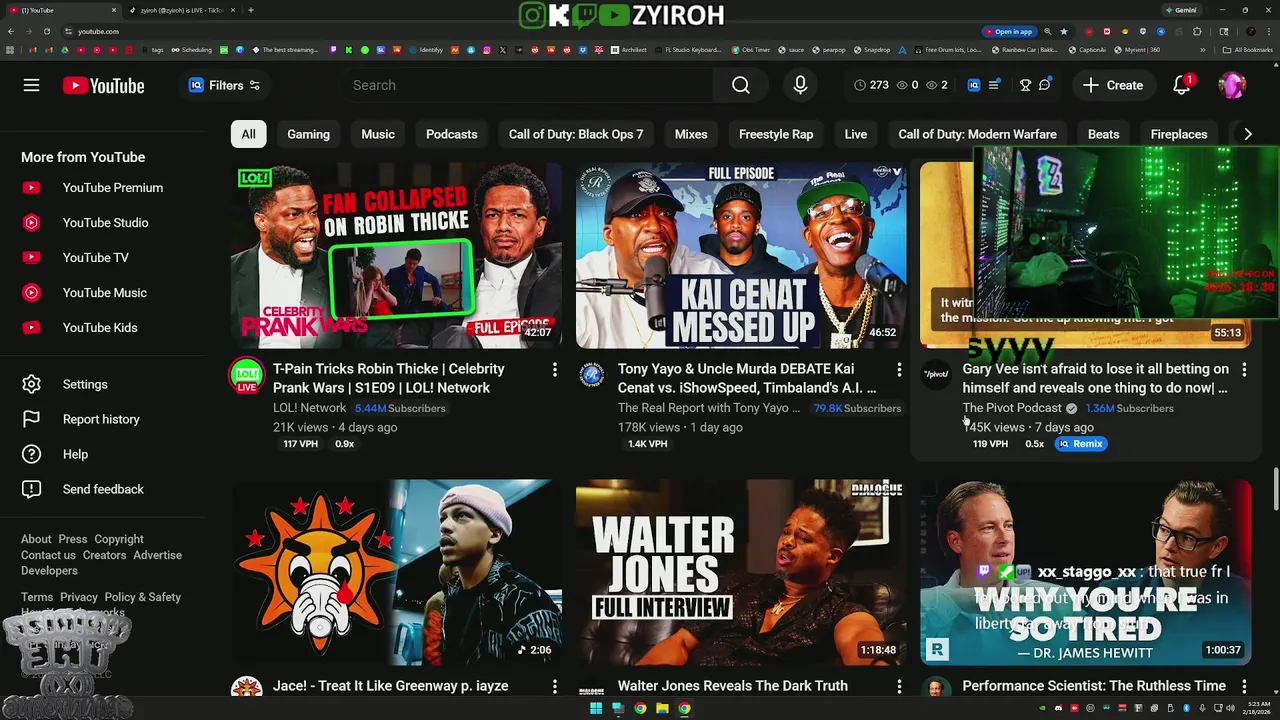
Task: Open the Windows Start button
Action: click(x=596, y=708)
